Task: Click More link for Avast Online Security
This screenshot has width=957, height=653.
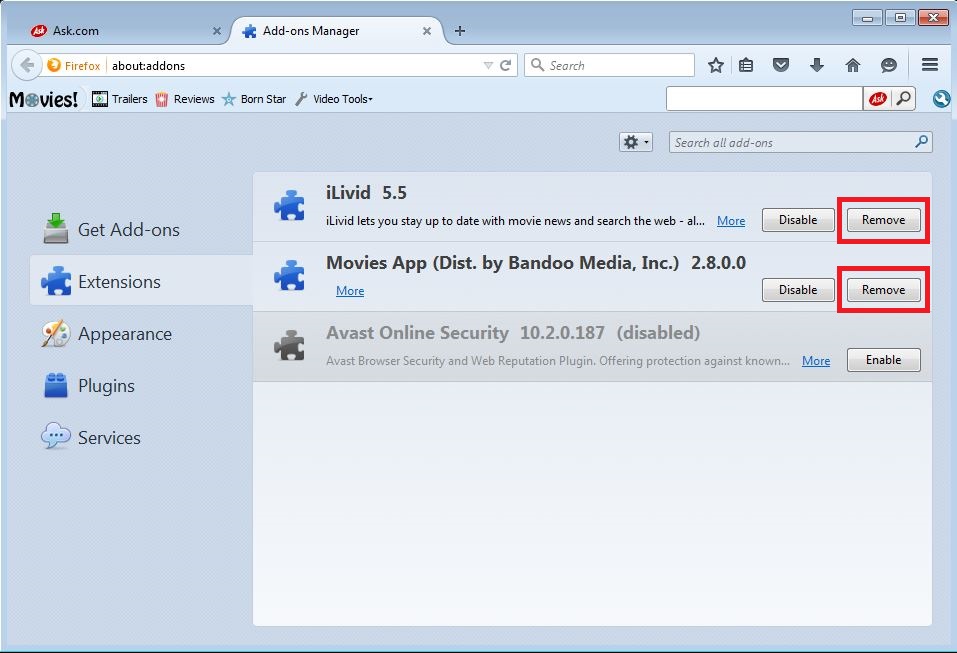Action: tap(815, 361)
